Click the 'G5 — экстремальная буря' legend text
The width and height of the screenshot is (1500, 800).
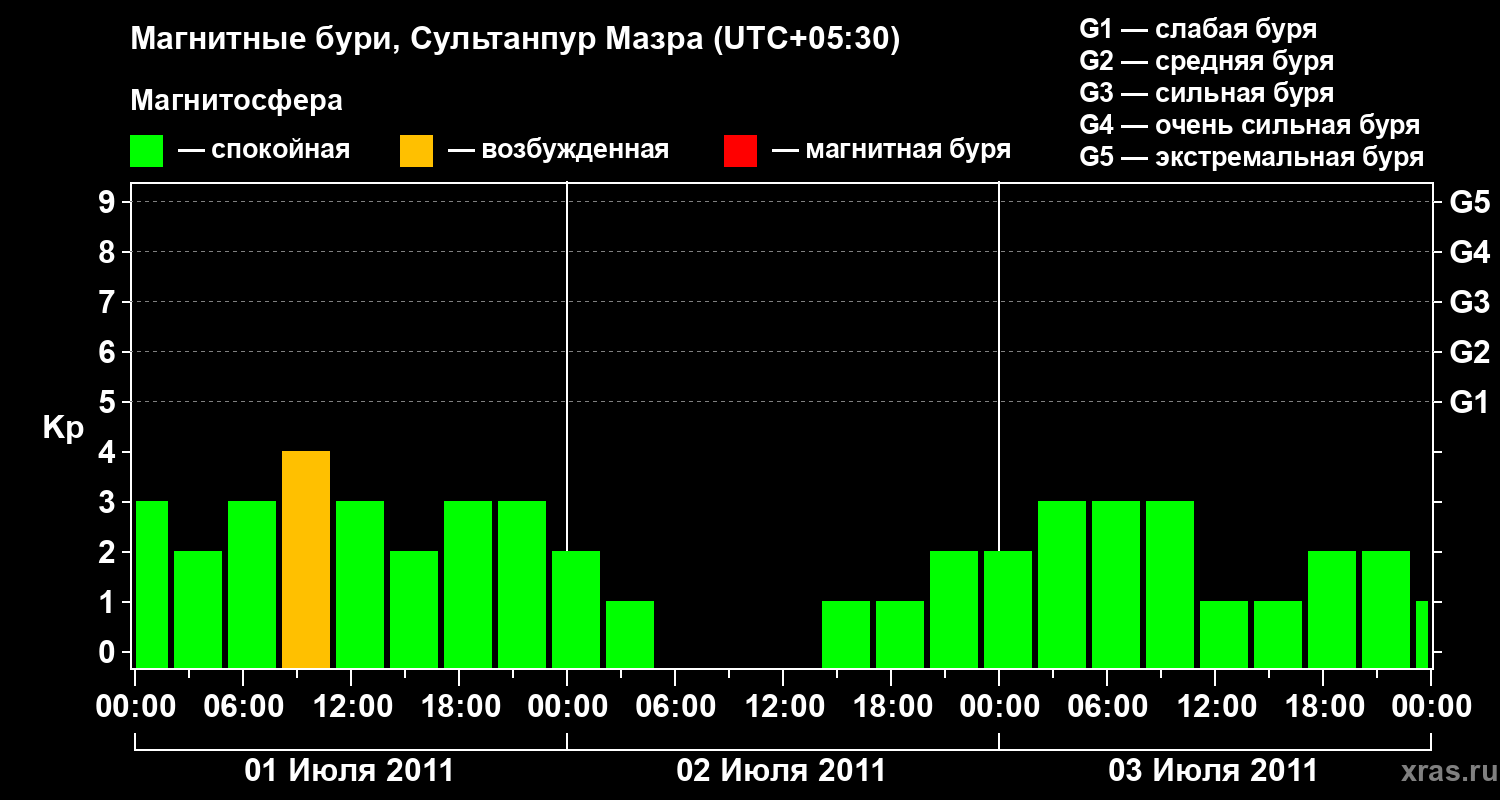[1252, 158]
